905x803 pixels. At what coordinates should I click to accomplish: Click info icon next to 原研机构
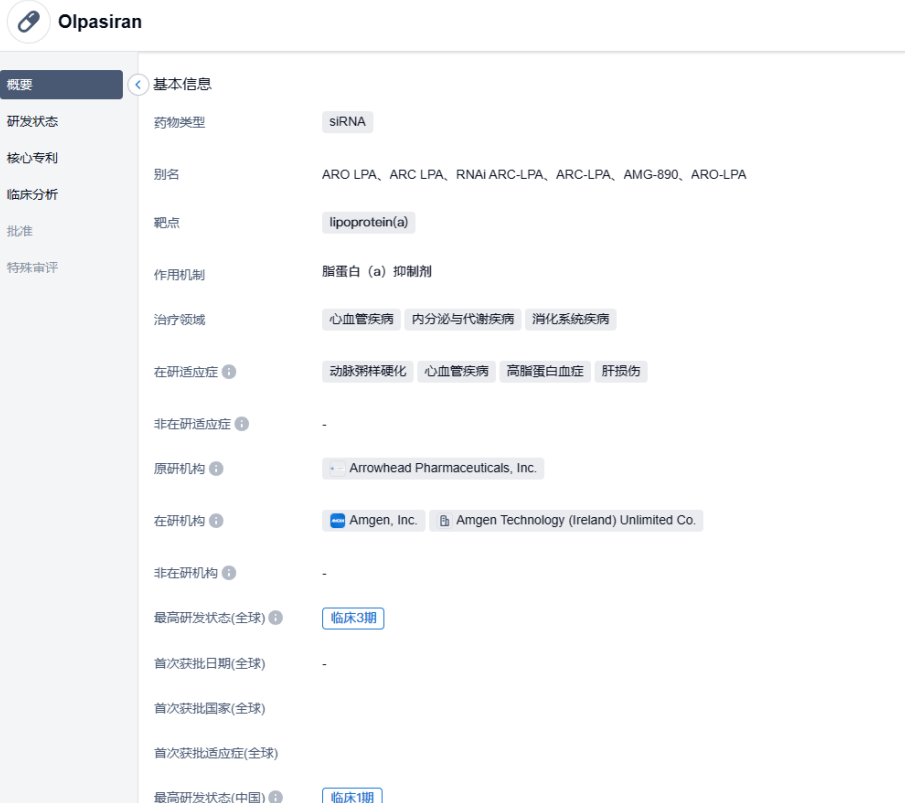pyautogui.click(x=216, y=469)
